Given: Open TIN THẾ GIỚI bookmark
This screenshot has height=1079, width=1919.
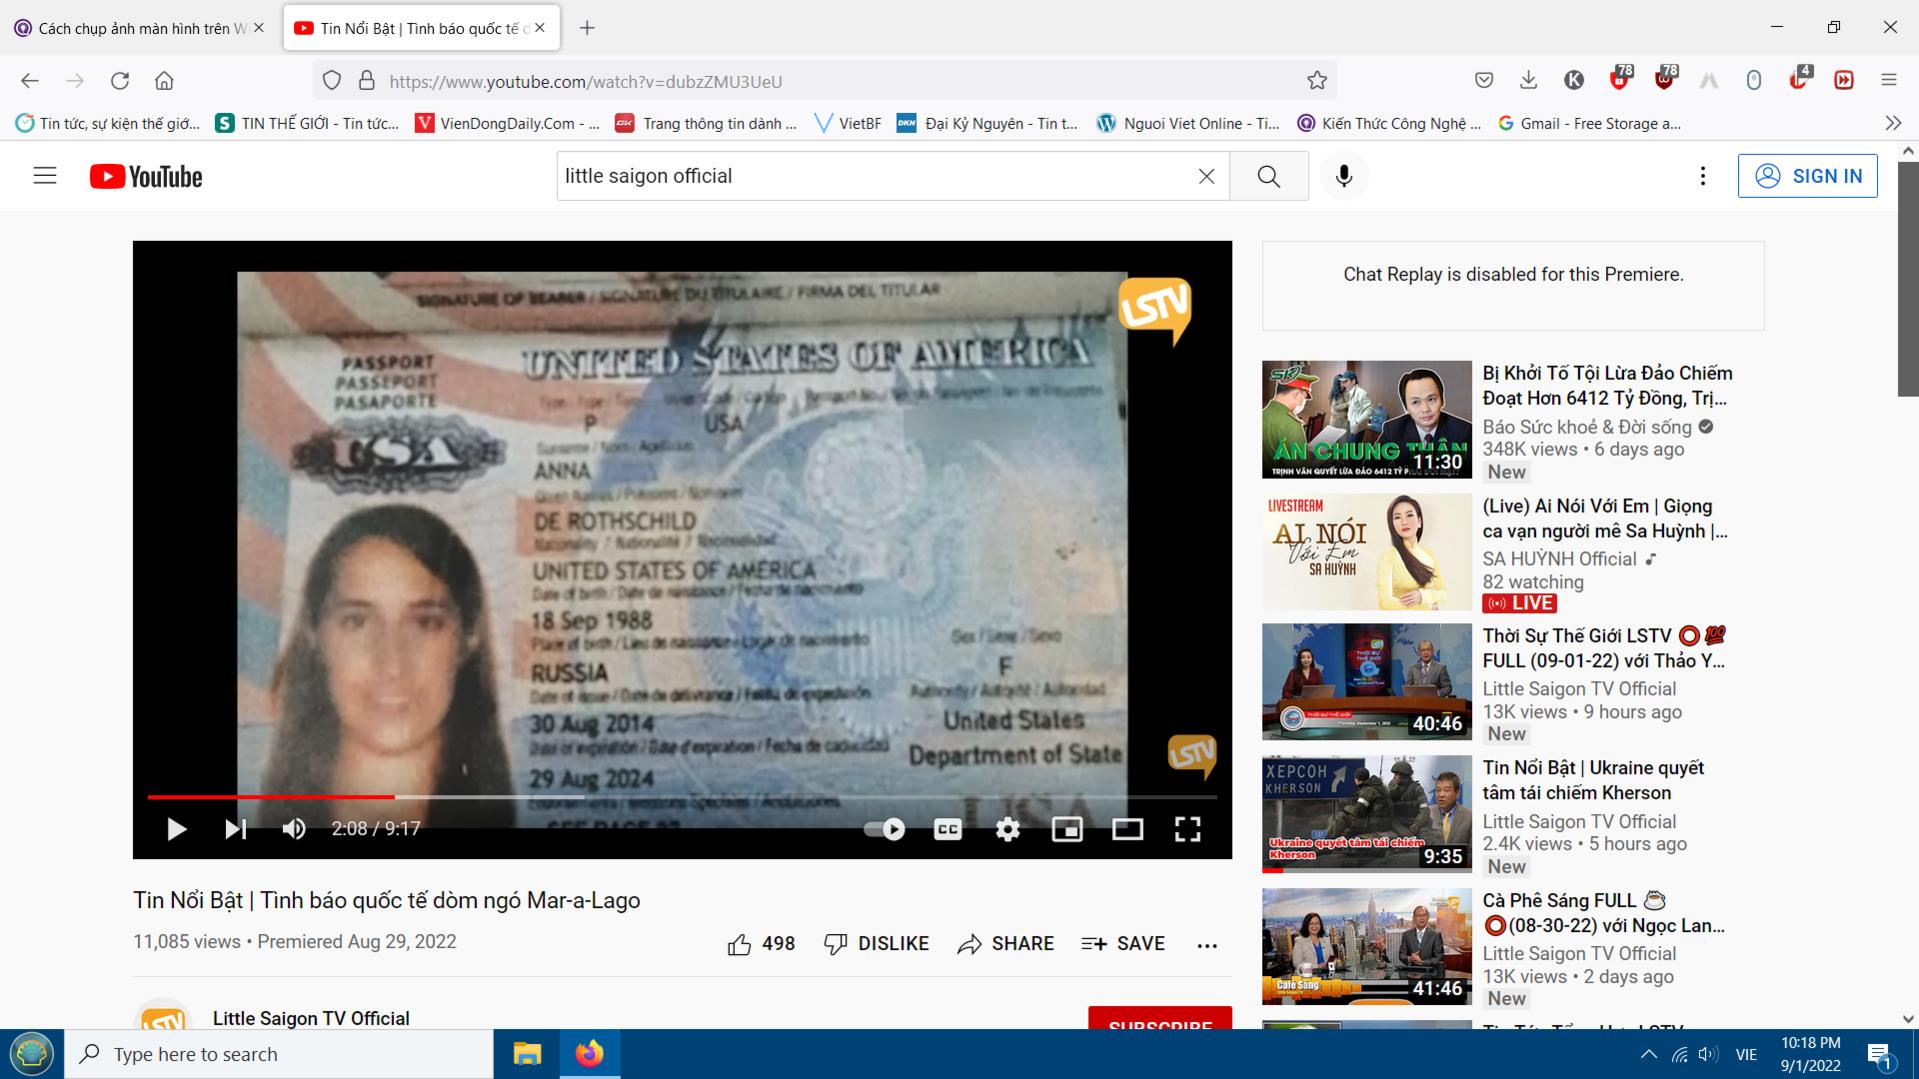Looking at the screenshot, I should 308,123.
